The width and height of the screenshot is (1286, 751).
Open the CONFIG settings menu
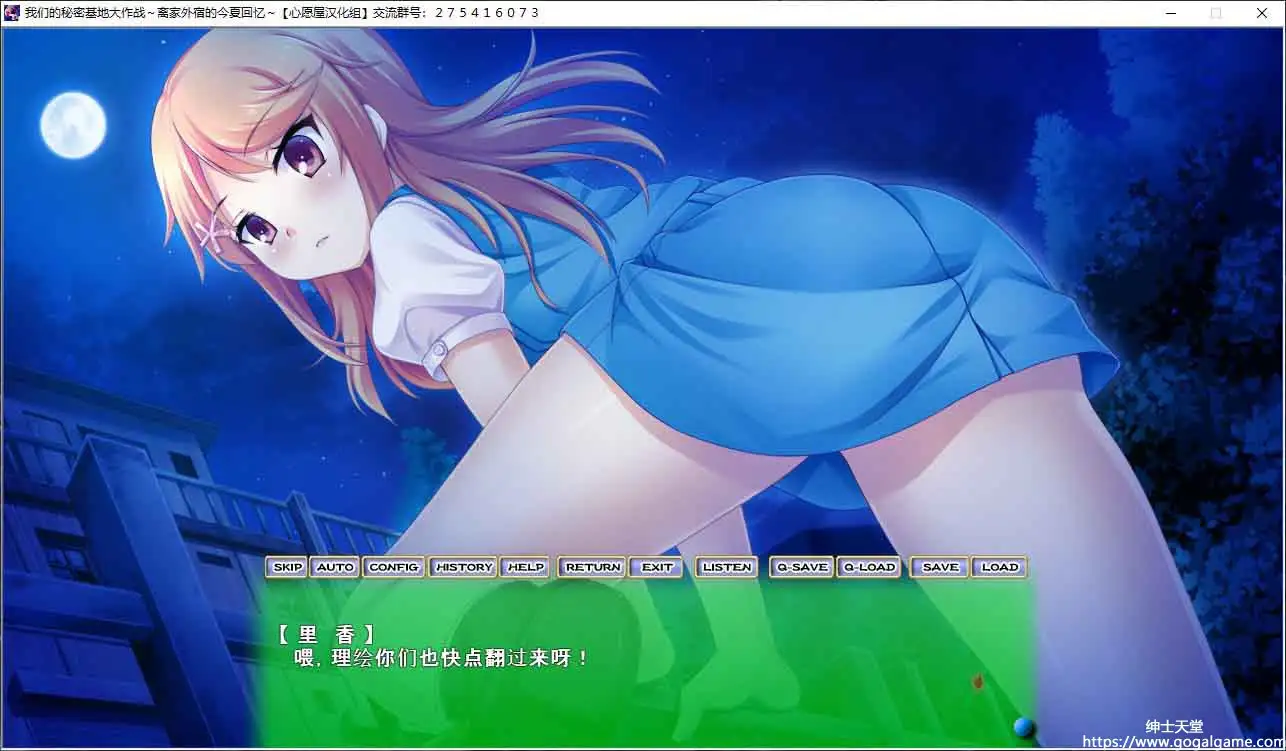tap(393, 567)
